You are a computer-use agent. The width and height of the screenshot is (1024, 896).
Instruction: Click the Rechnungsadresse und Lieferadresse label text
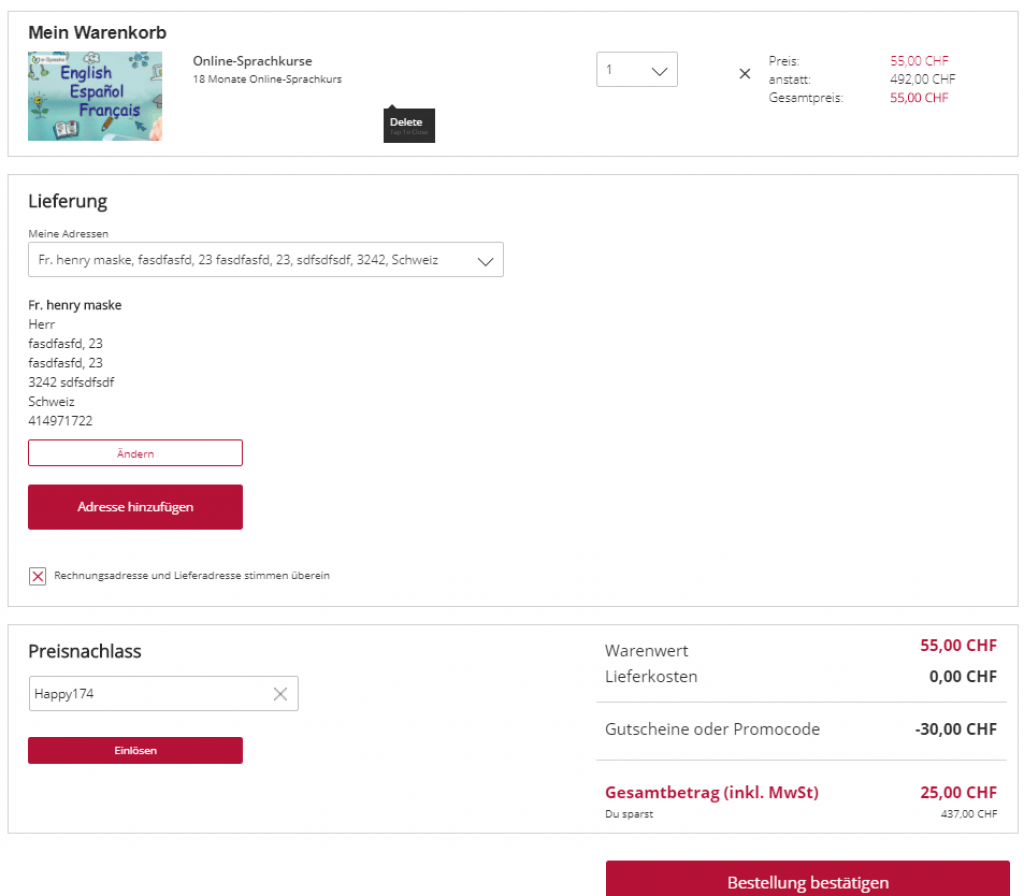click(192, 576)
